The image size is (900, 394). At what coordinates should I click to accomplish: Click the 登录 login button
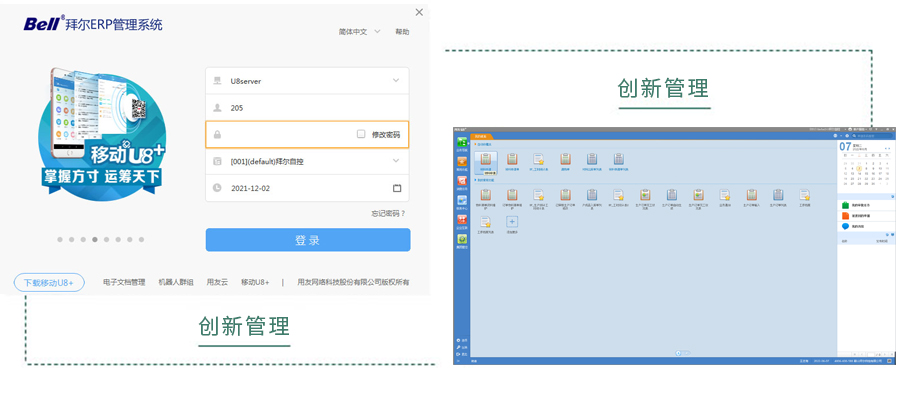tap(308, 240)
